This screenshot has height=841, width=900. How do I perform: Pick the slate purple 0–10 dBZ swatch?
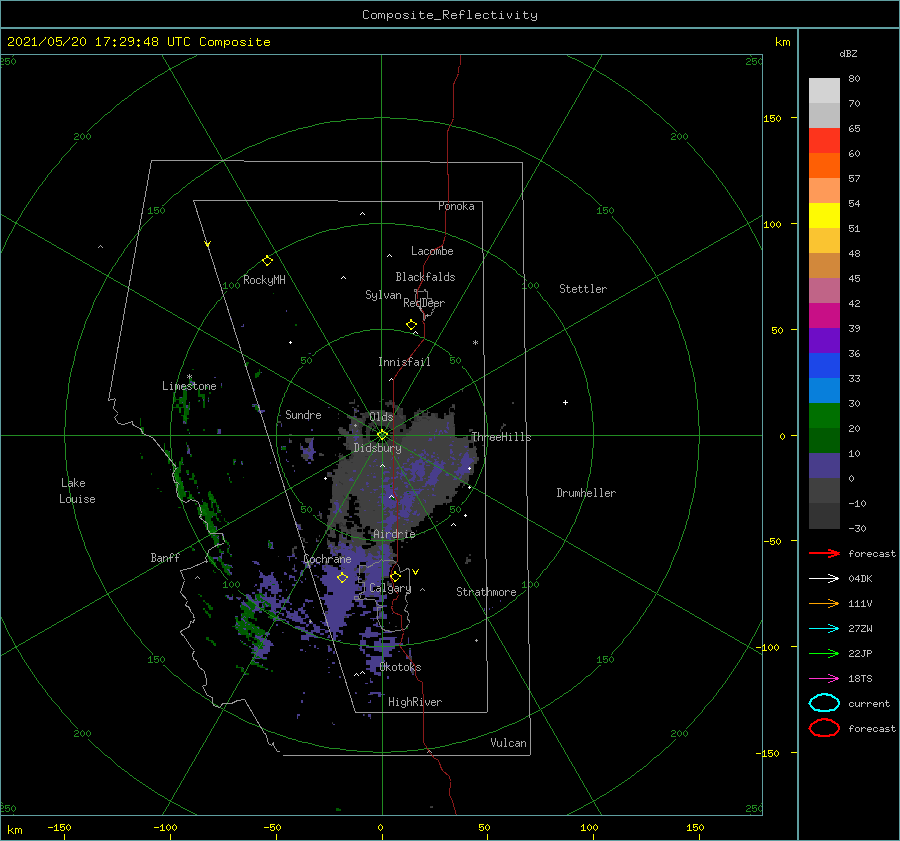(x=824, y=466)
